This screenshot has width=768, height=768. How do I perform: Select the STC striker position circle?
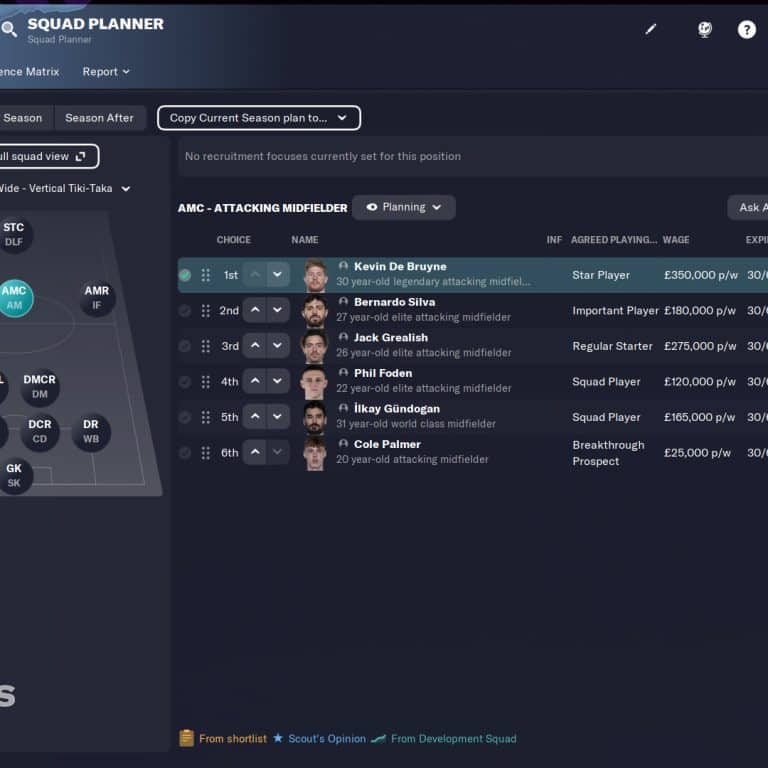pos(14,235)
